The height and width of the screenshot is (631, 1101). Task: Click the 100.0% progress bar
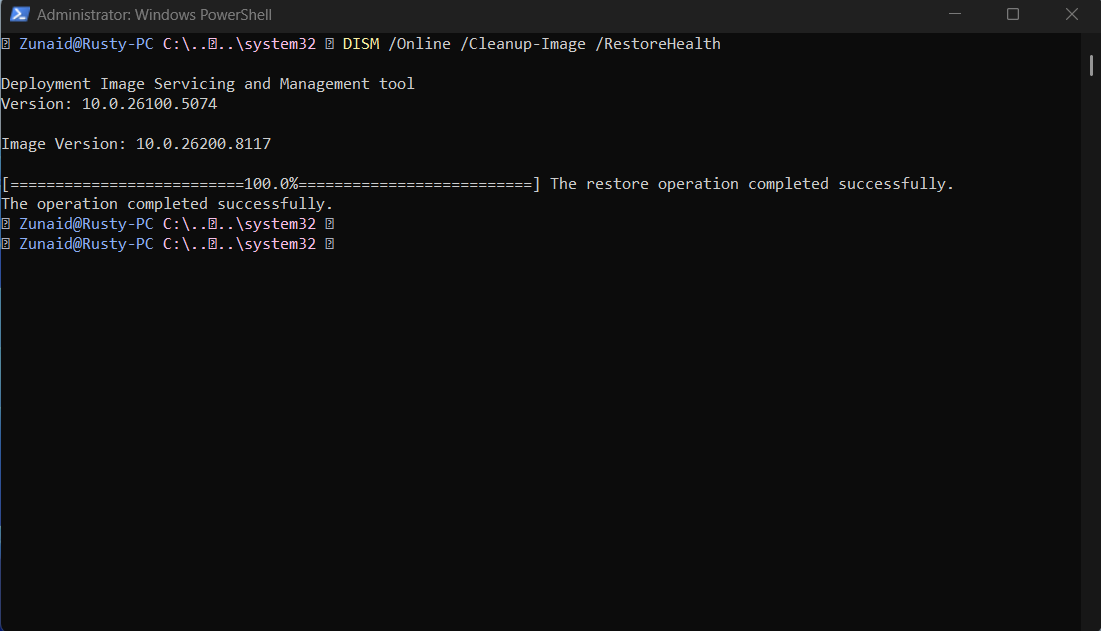point(271,184)
